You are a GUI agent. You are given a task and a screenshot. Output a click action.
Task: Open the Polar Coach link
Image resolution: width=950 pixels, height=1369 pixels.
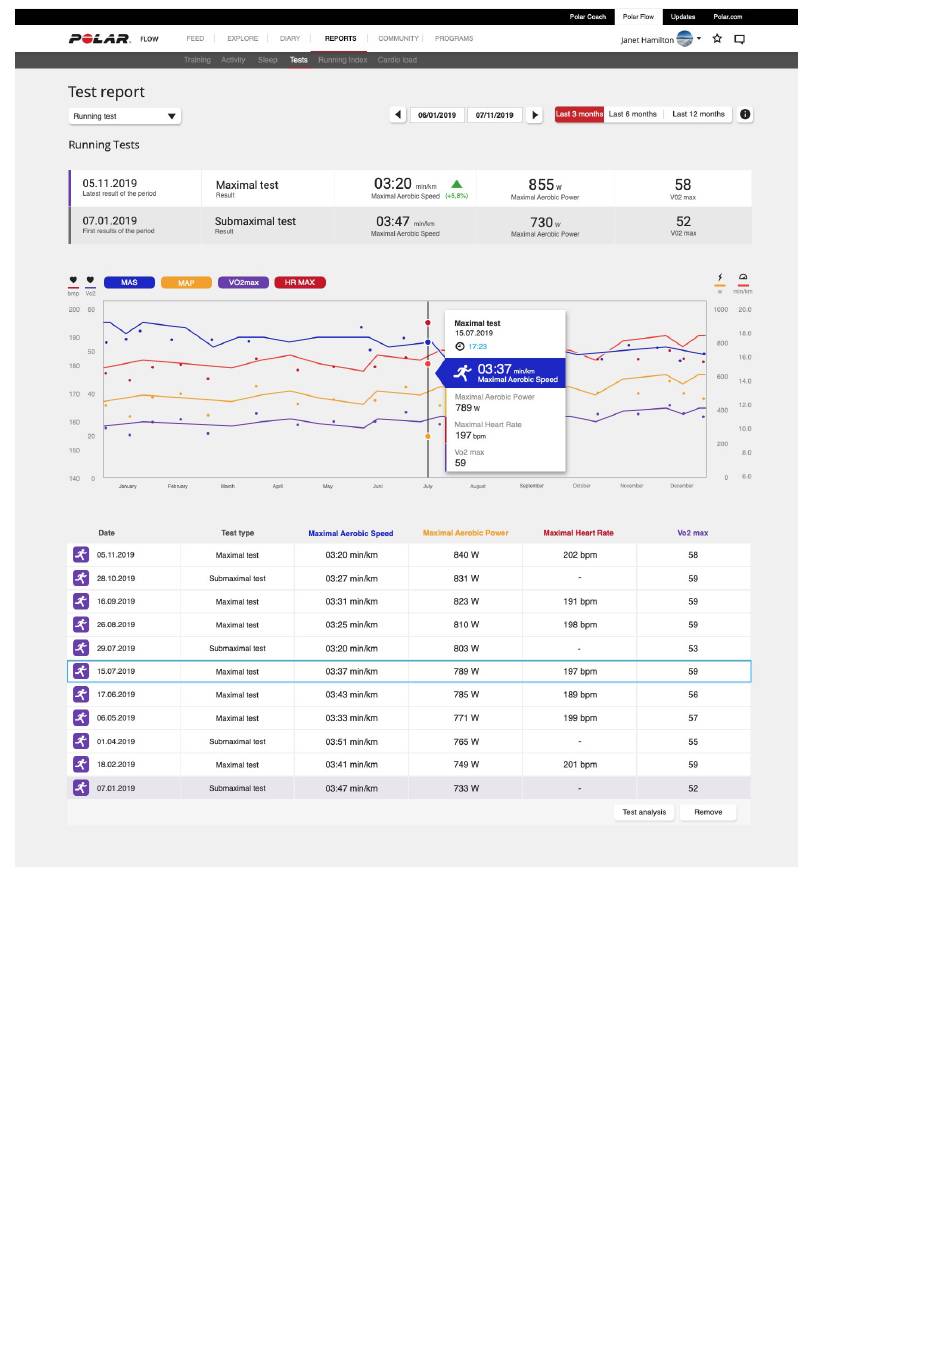click(588, 16)
